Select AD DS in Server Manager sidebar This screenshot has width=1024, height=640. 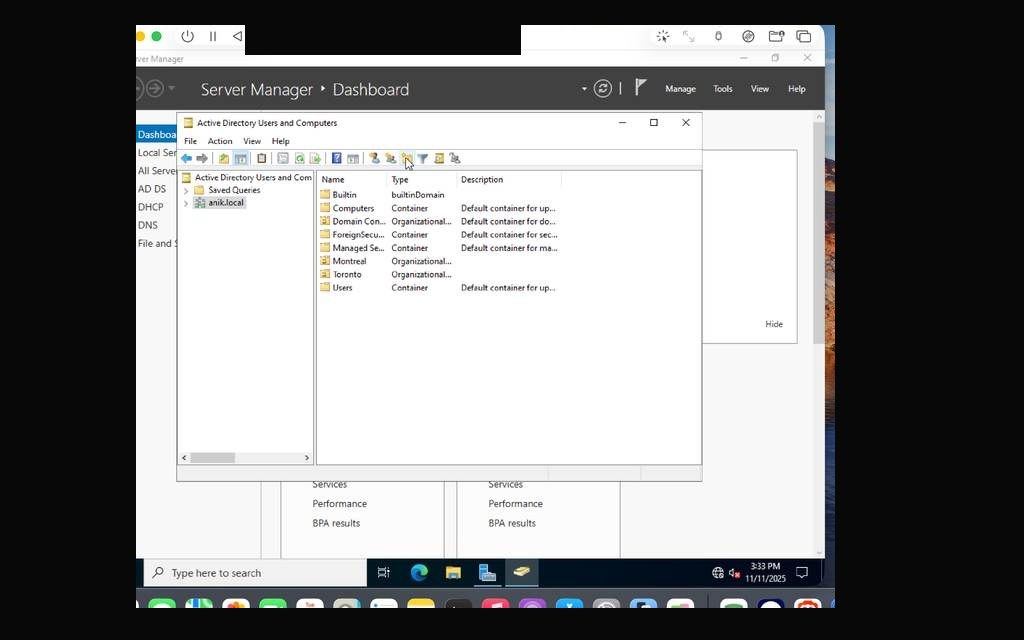152,189
